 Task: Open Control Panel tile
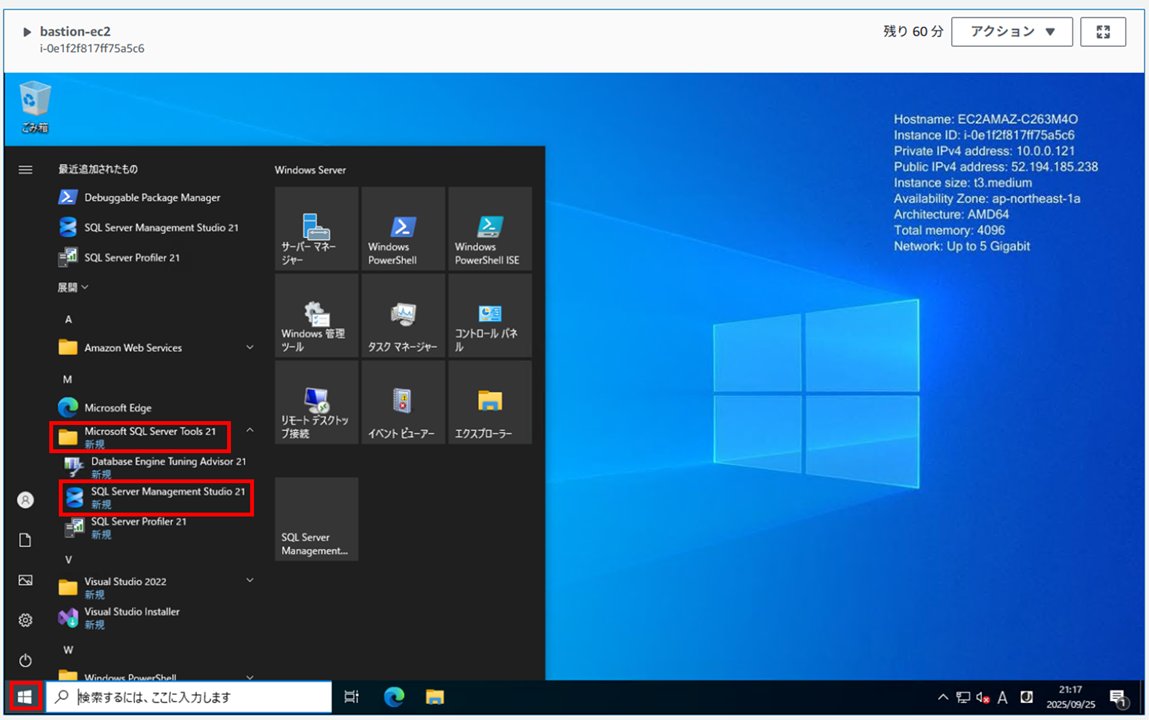(489, 316)
